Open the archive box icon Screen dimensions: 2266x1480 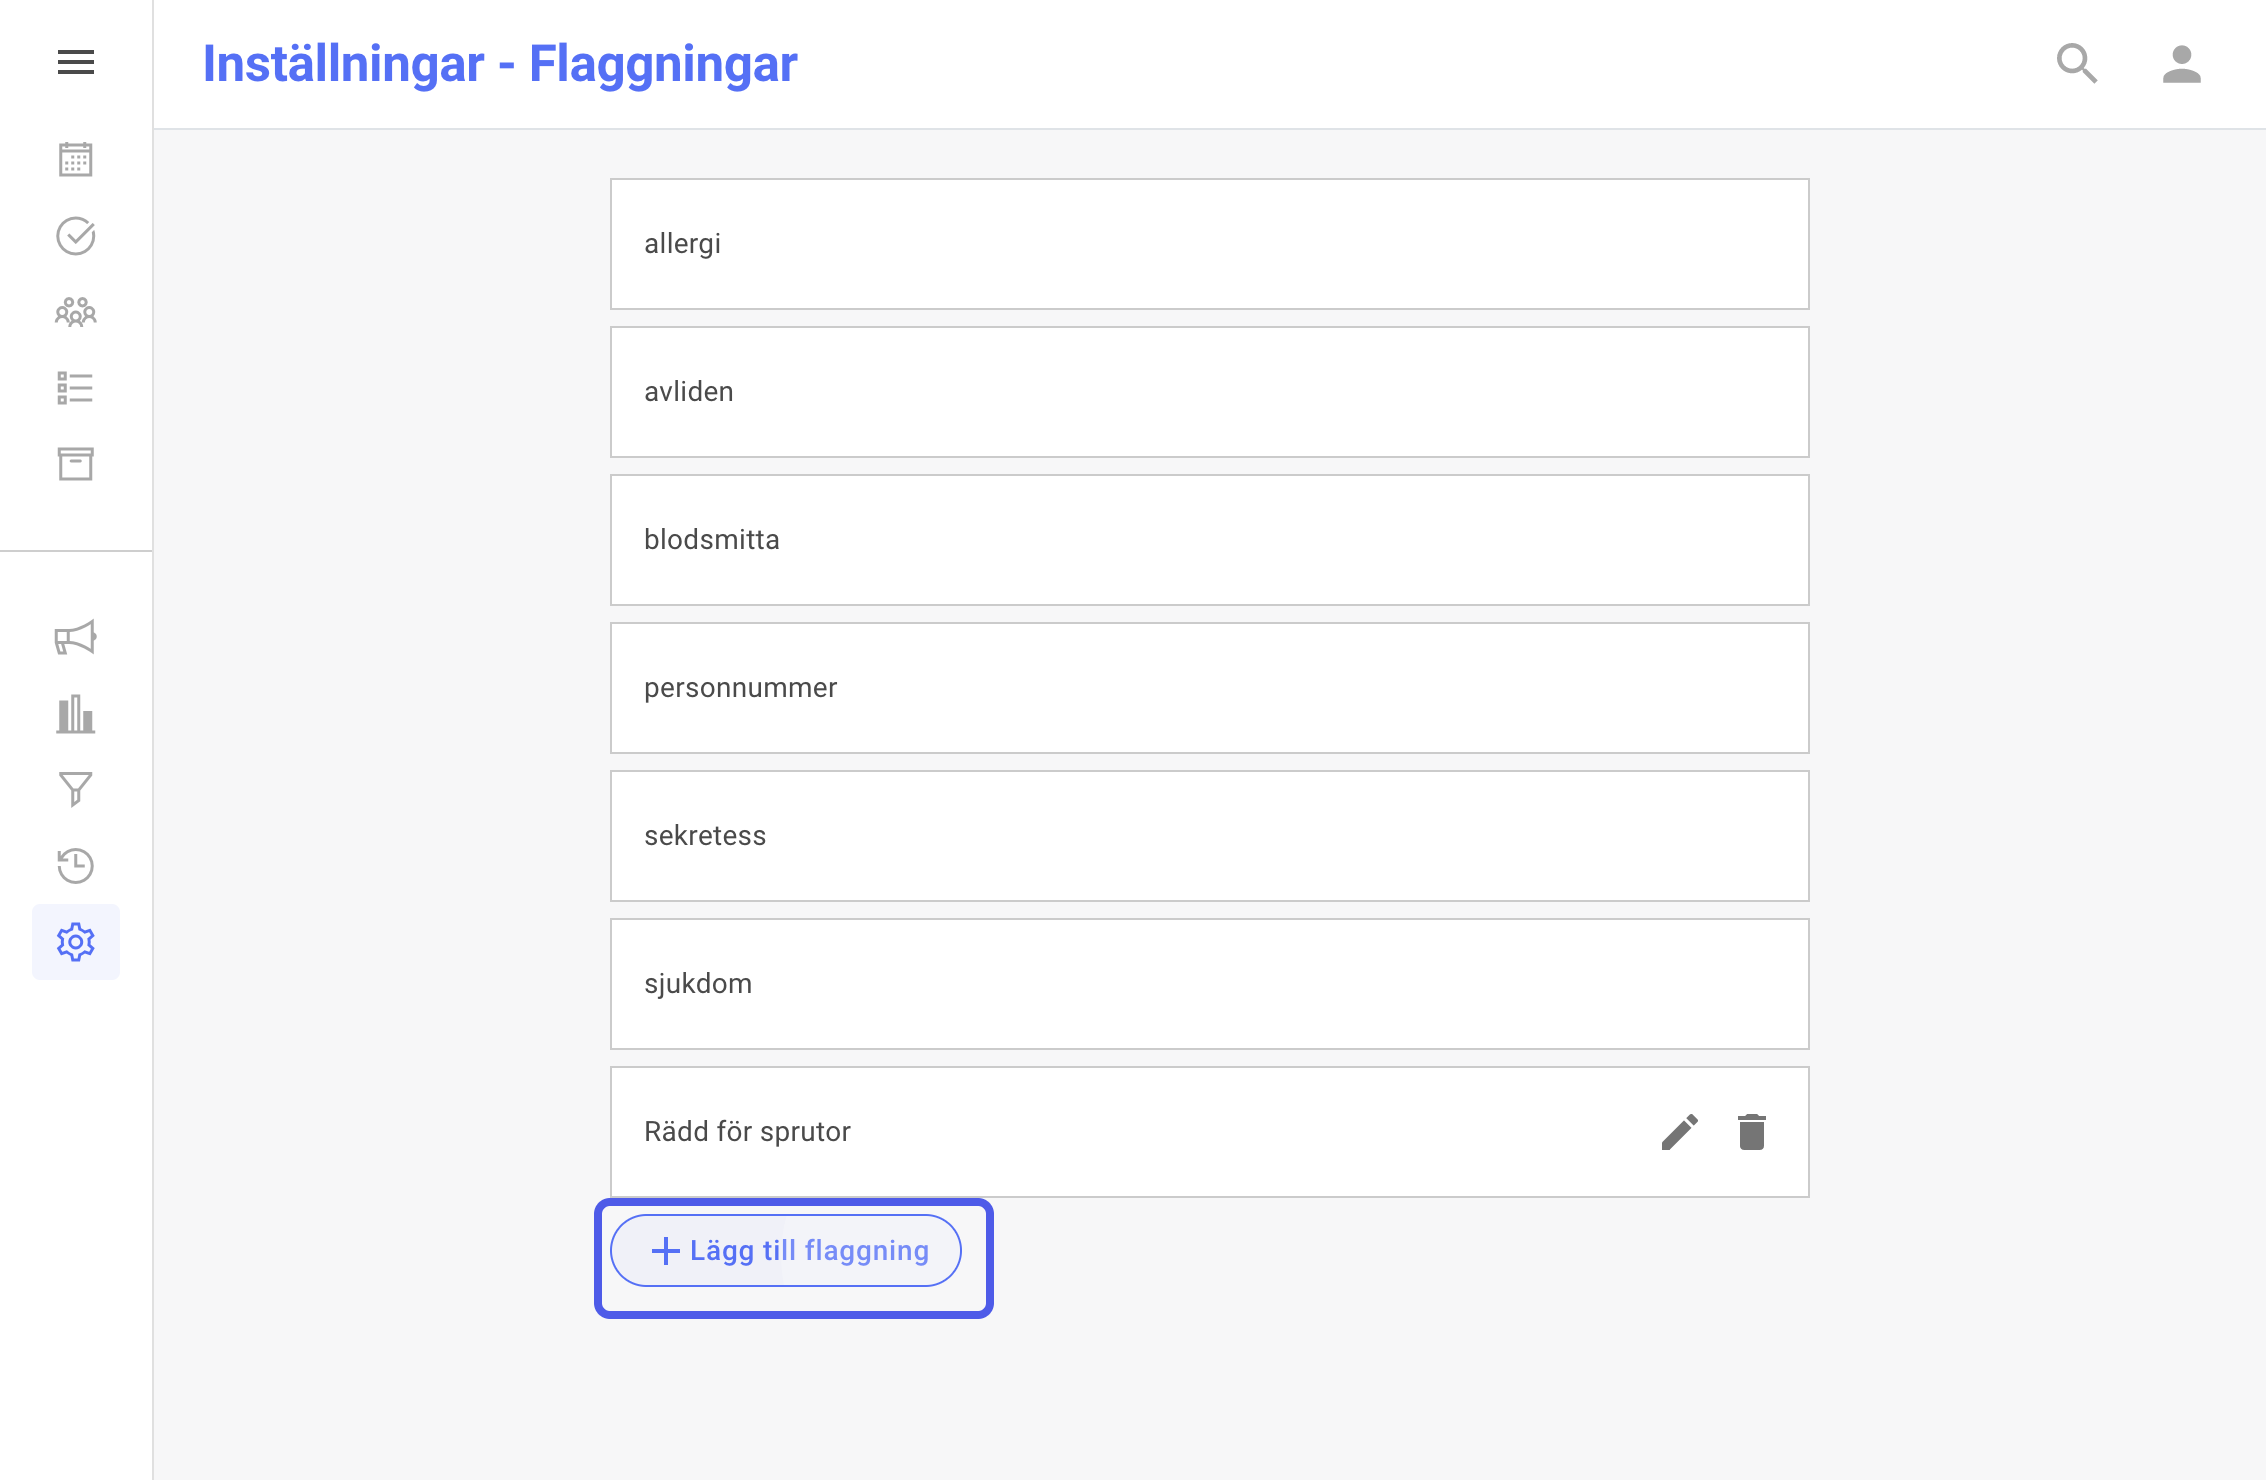pos(76,464)
